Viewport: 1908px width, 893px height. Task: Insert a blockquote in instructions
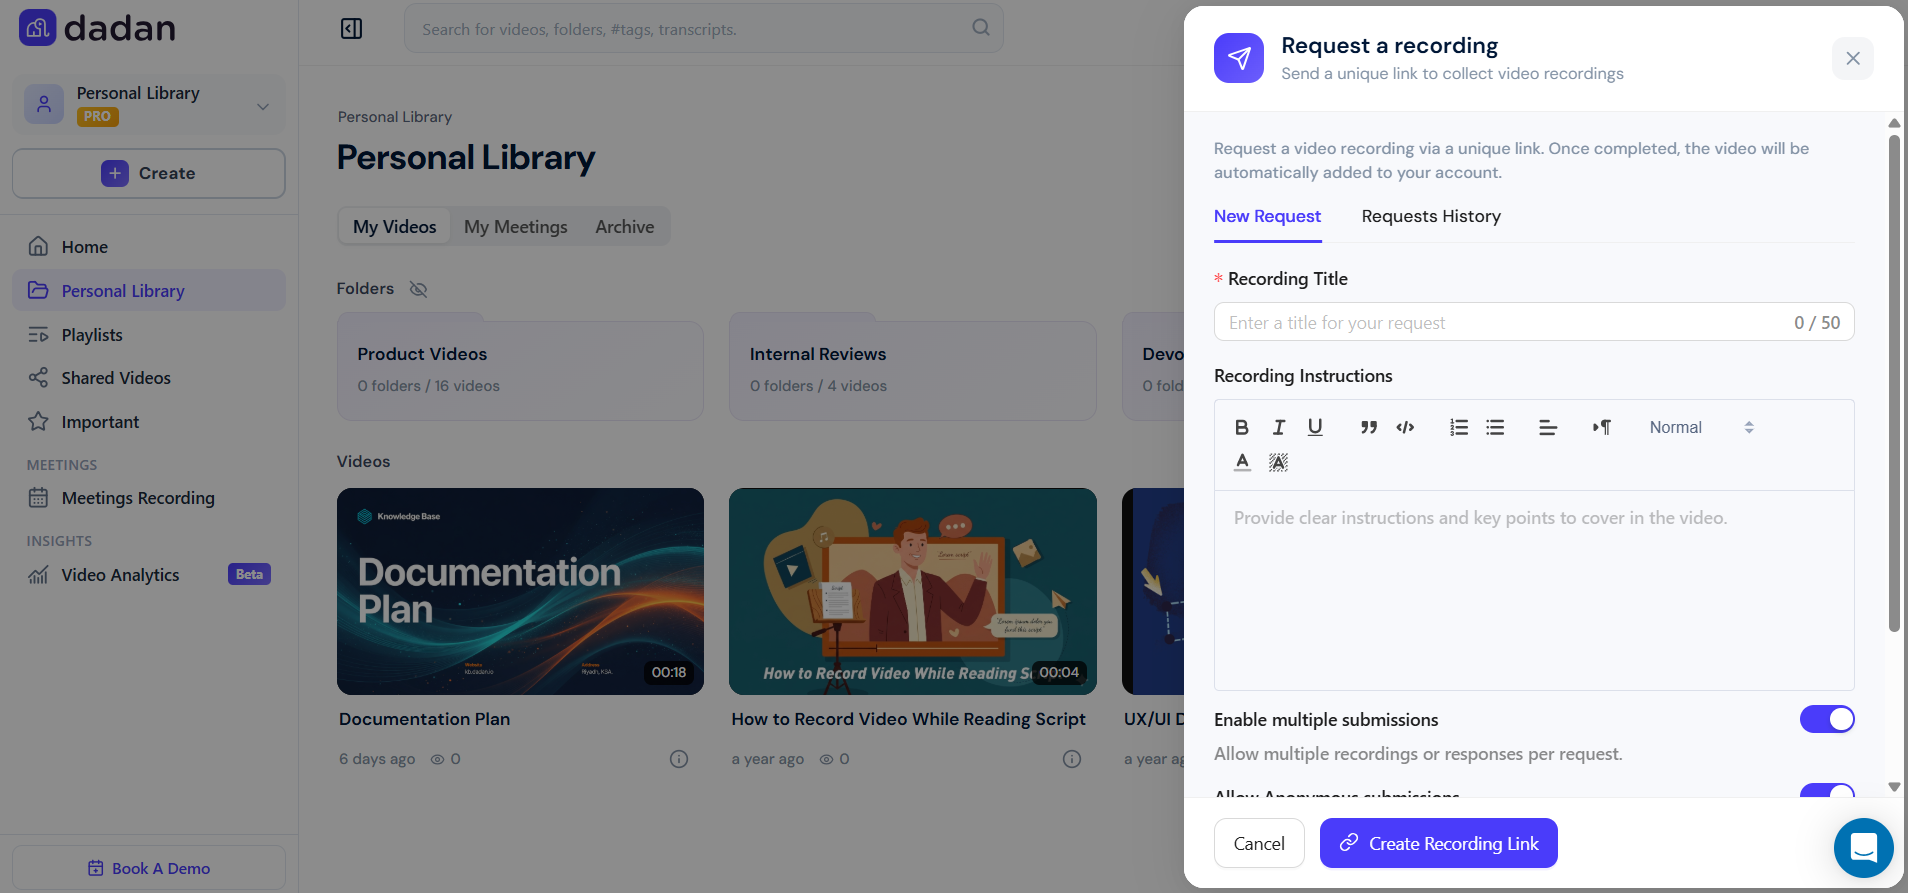pyautogui.click(x=1369, y=427)
